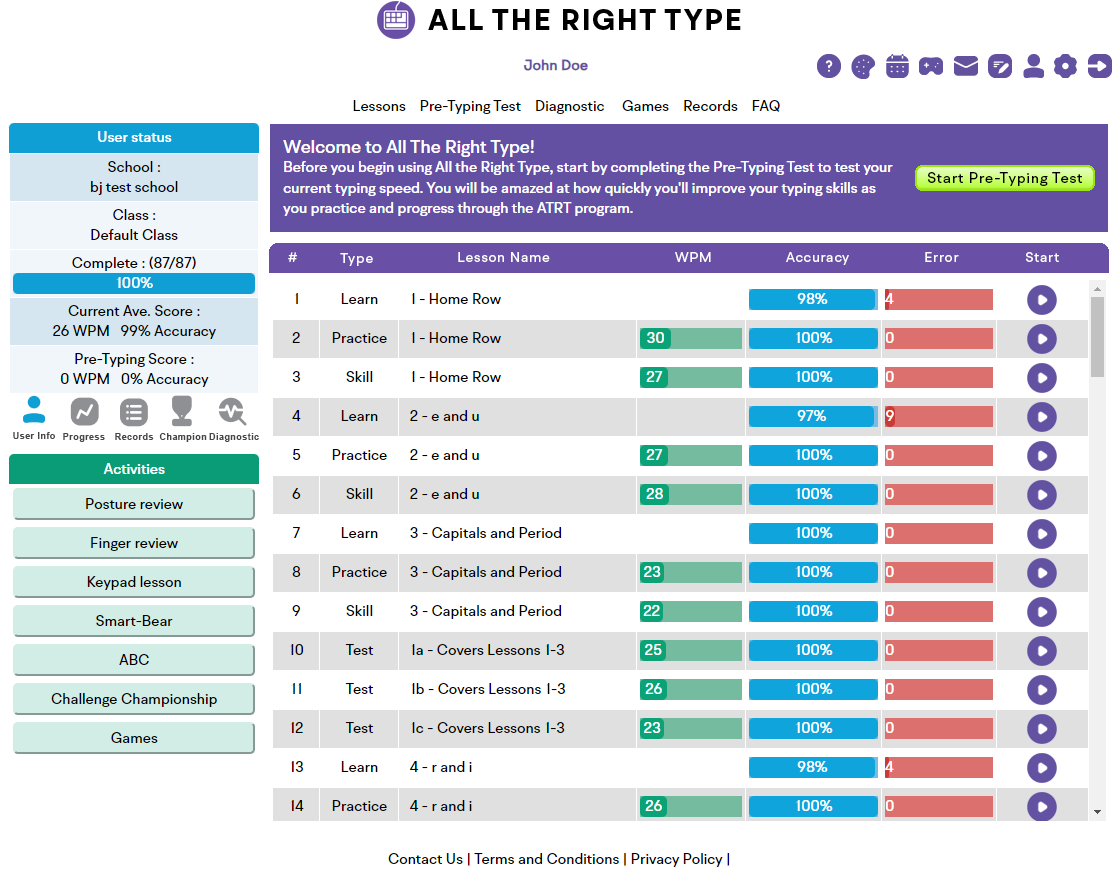1120x876 pixels.
Task: Click the 100% completion progress bar
Action: click(x=134, y=283)
